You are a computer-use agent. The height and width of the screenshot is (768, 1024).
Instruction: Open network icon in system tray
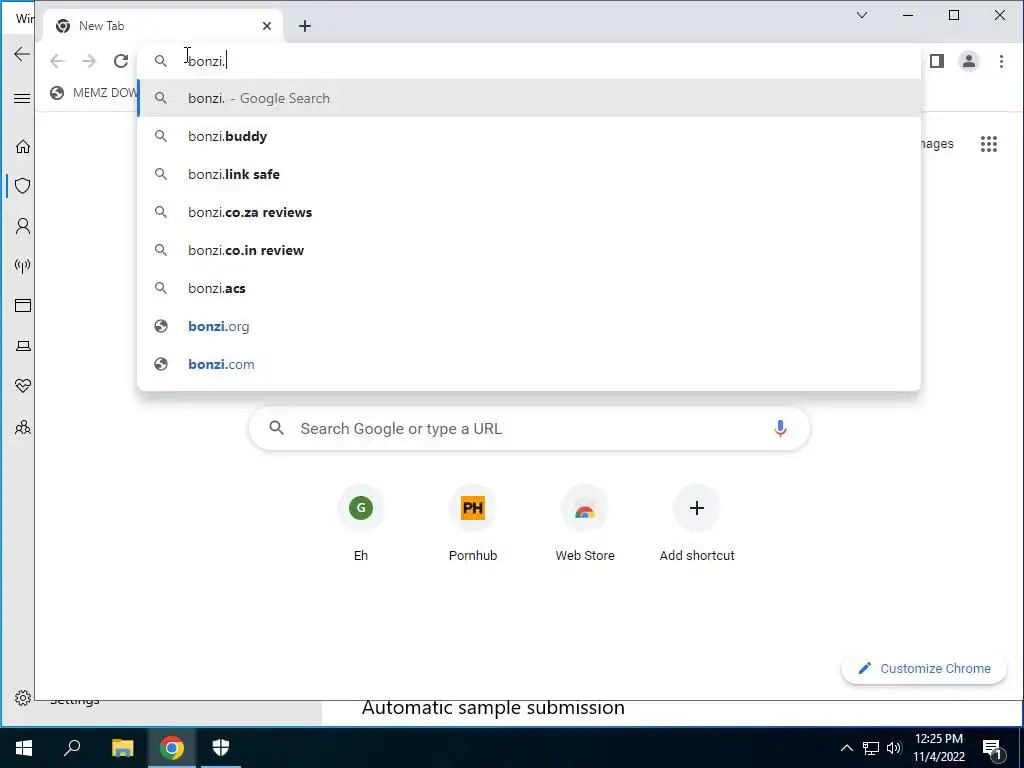(871, 748)
